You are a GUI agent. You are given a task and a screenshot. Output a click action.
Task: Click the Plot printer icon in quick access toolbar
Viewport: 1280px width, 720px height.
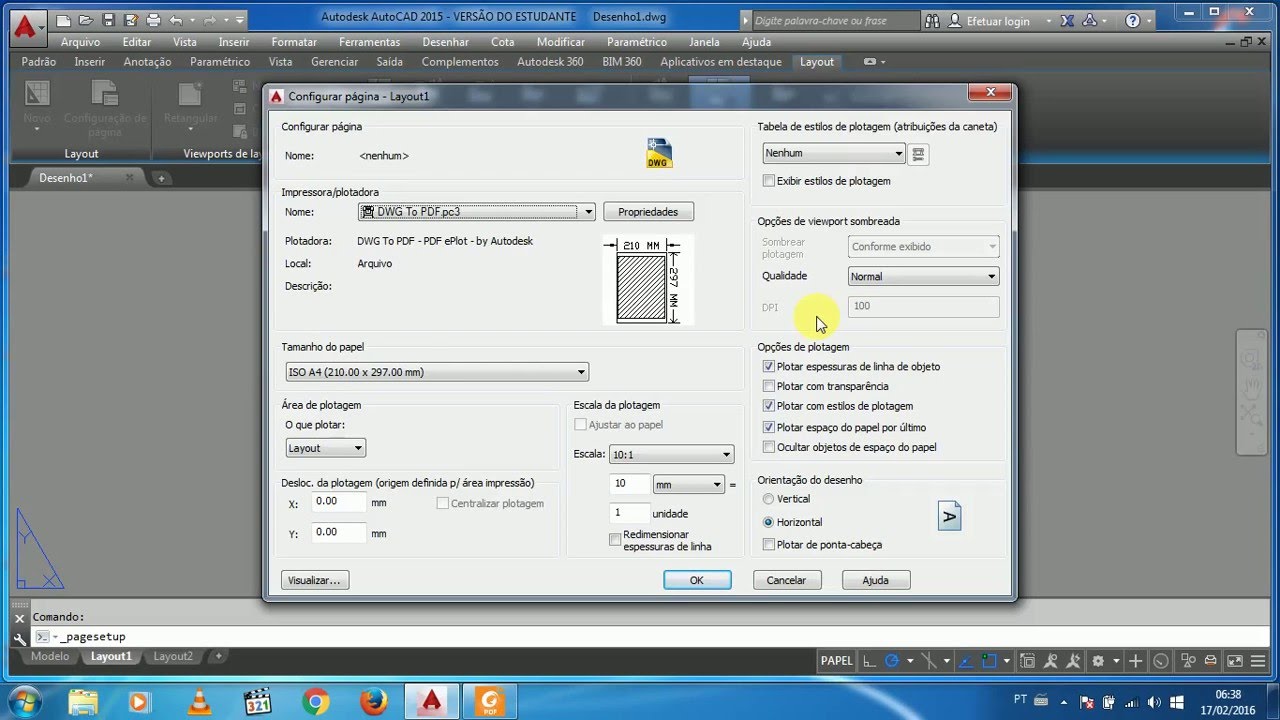point(153,19)
